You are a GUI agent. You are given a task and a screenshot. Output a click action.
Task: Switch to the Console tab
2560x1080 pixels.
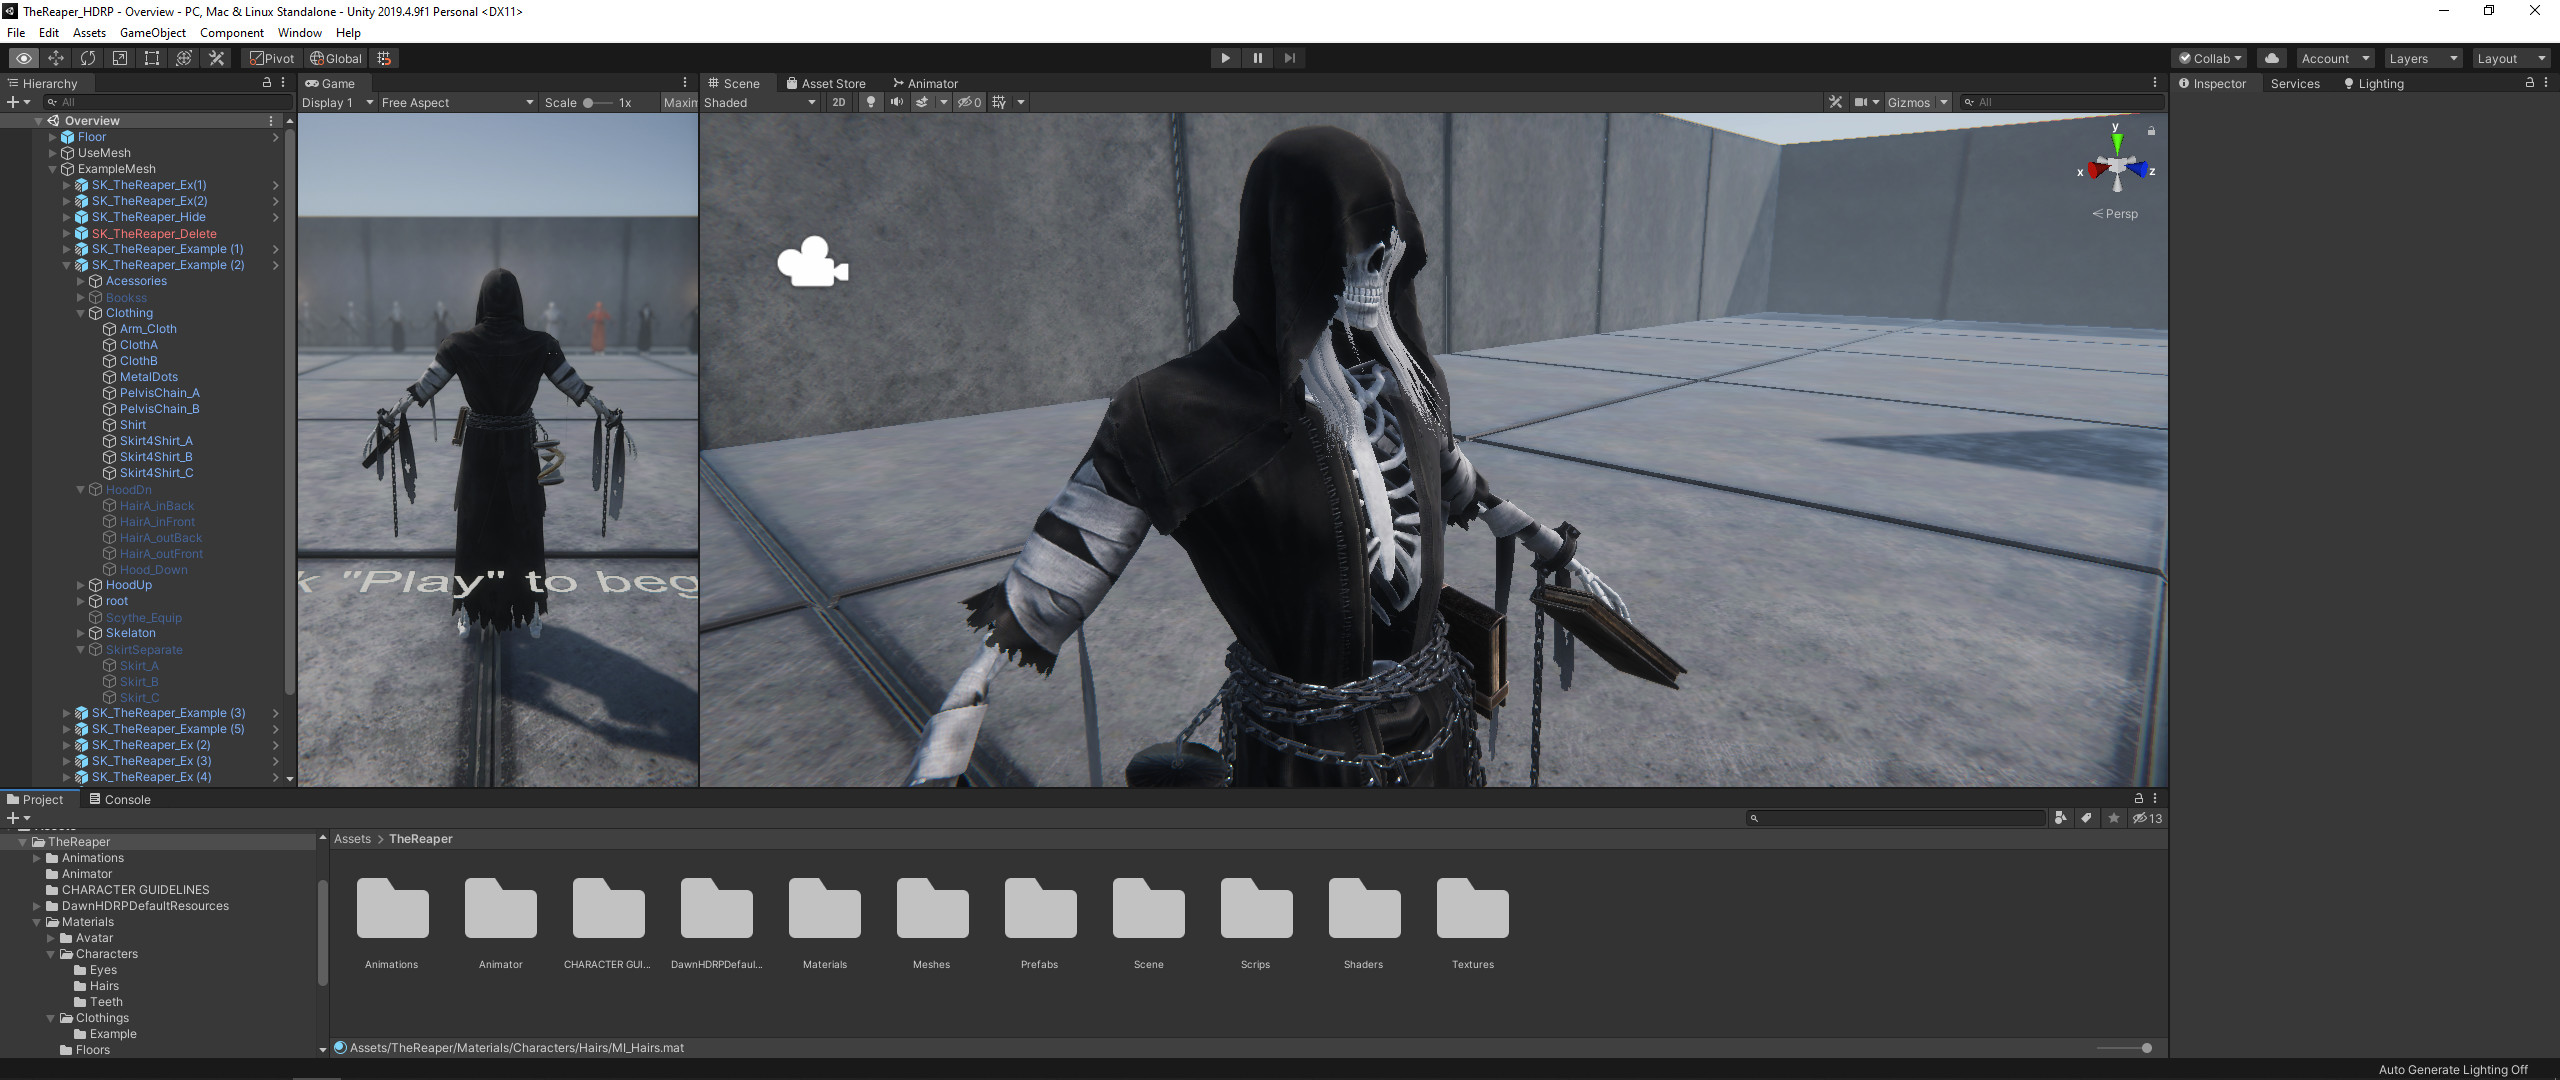[120, 799]
